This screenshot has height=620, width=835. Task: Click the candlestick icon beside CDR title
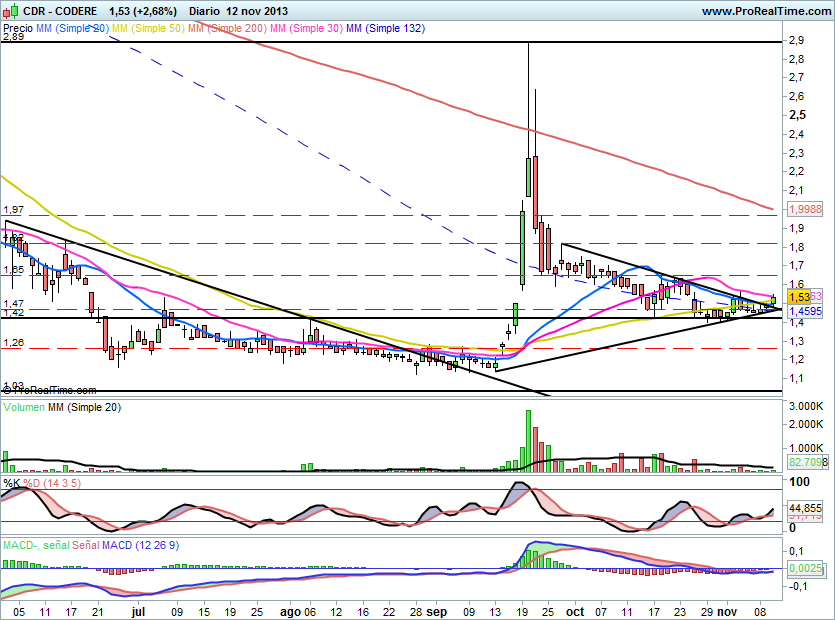click(11, 11)
